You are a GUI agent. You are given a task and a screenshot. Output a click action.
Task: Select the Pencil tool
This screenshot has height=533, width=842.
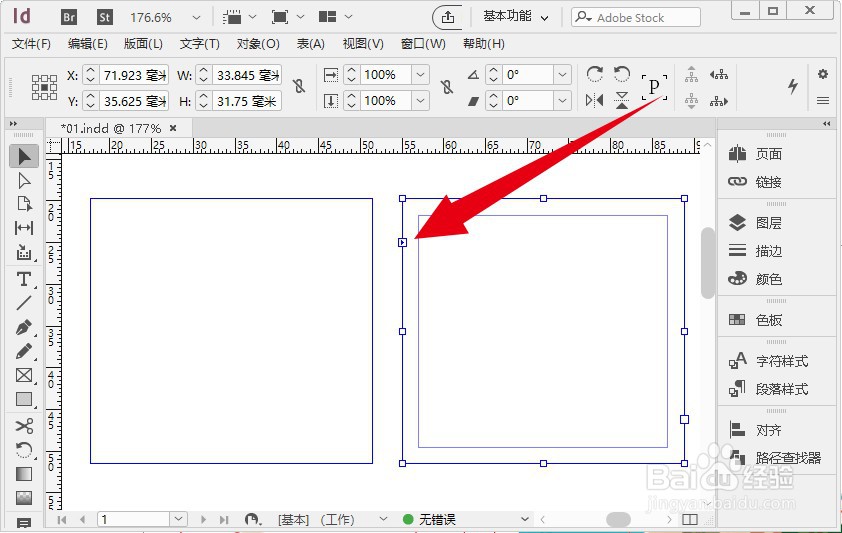click(x=24, y=351)
